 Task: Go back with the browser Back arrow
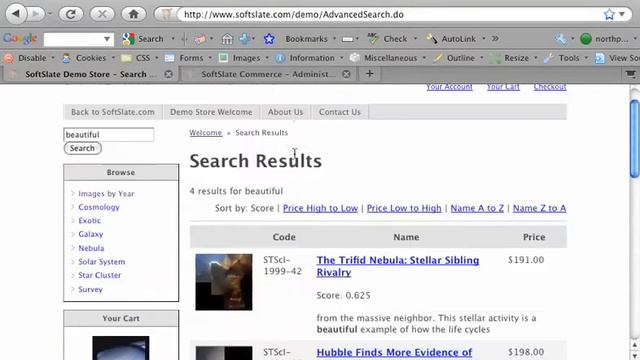pyautogui.click(x=16, y=14)
